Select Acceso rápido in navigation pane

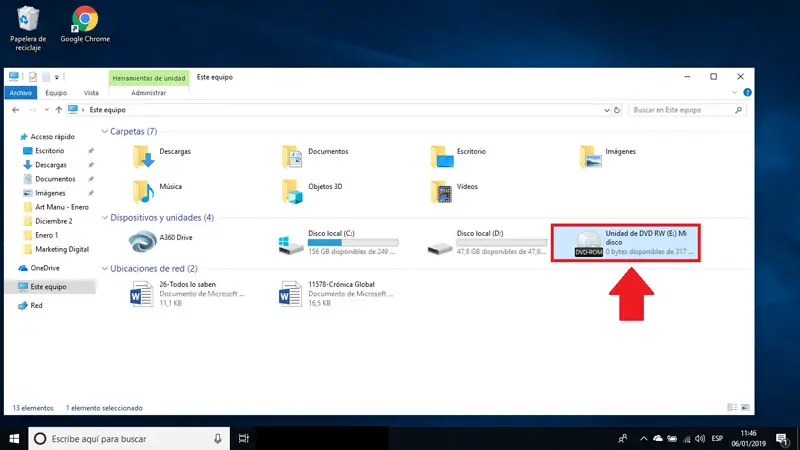click(x=53, y=137)
